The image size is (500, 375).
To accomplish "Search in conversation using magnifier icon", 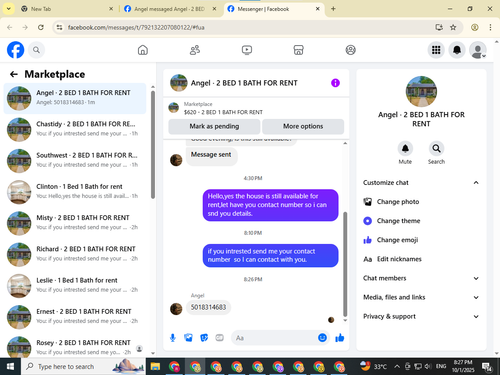I will 436,148.
